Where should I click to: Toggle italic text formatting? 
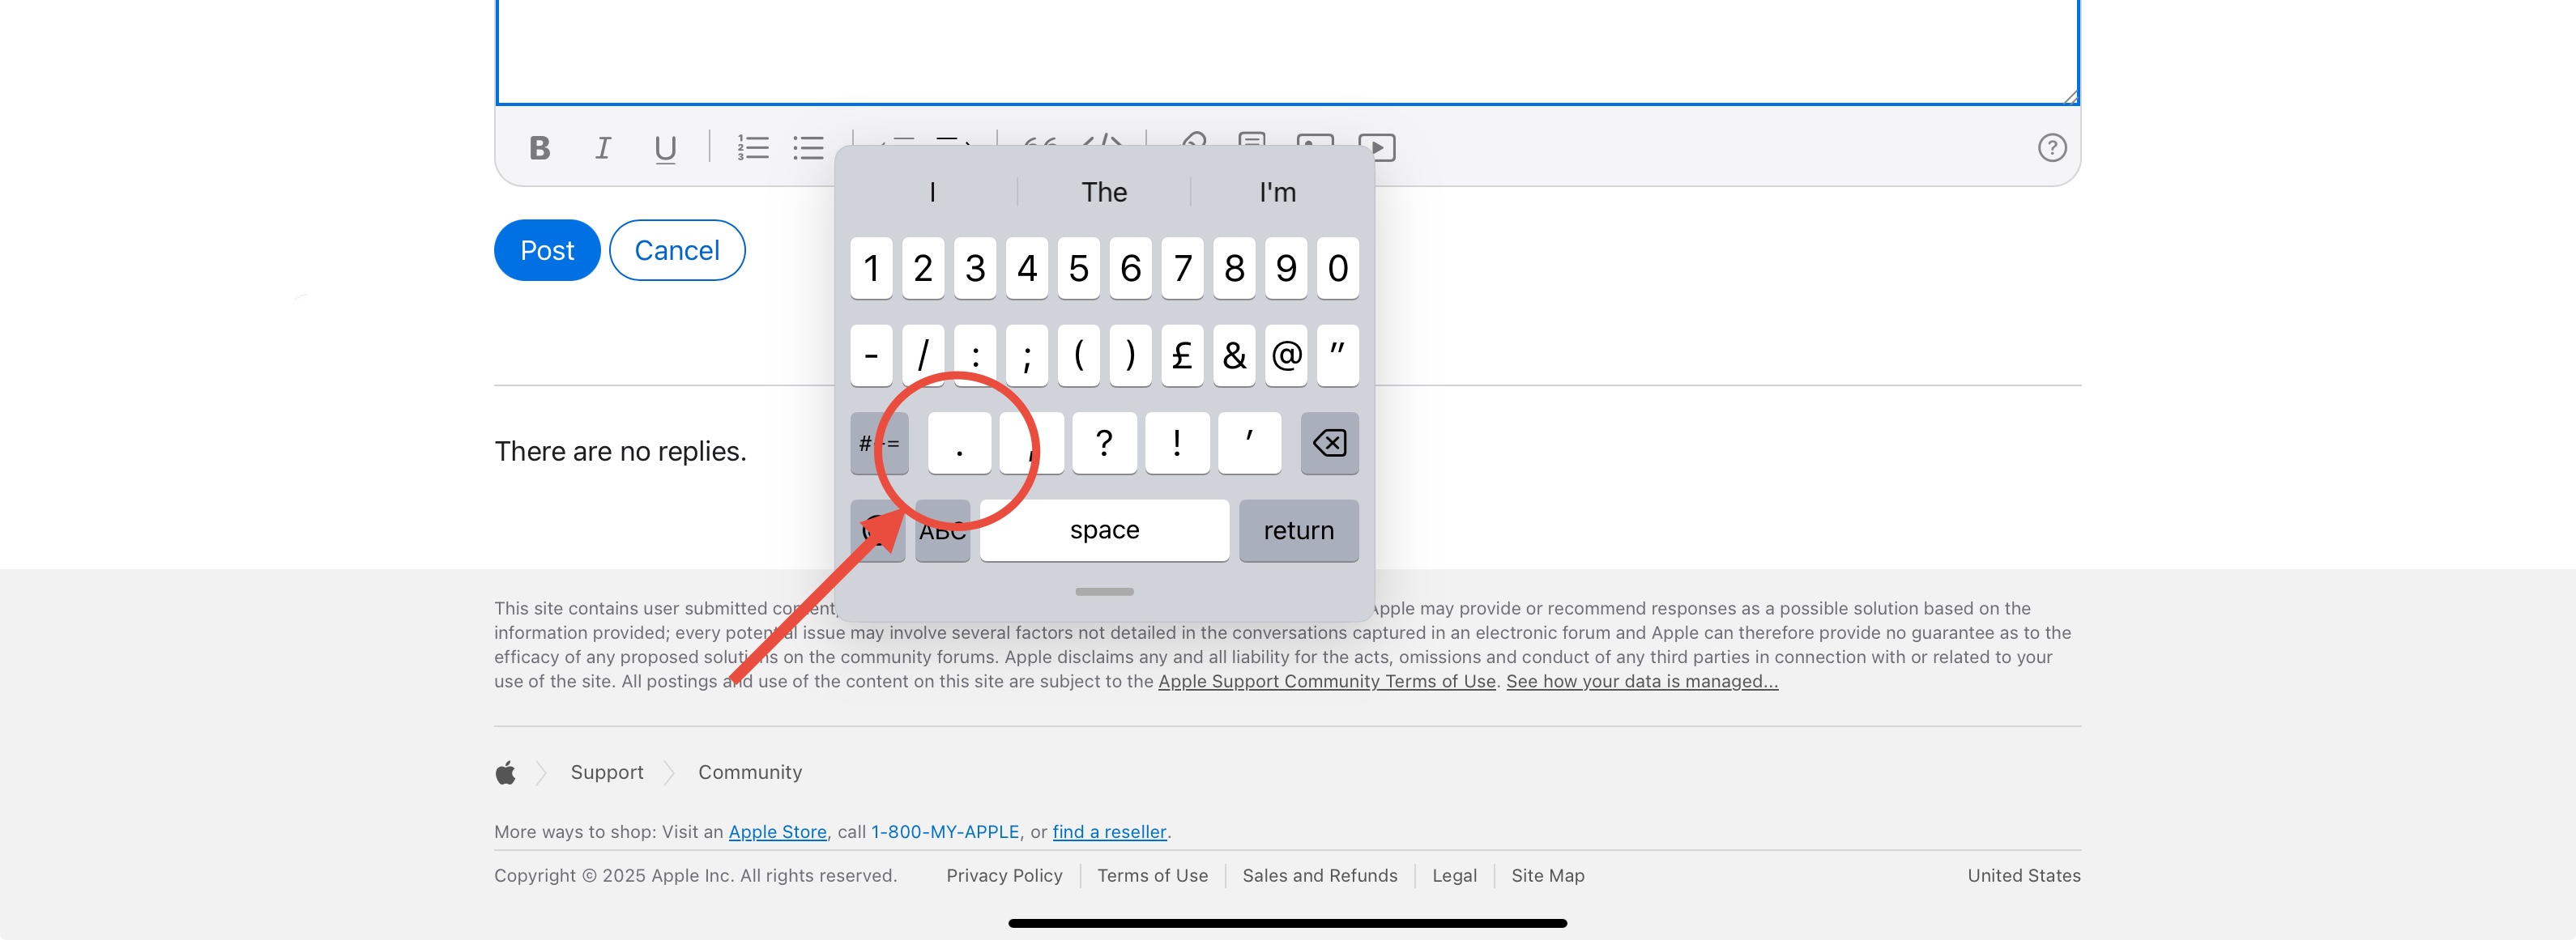pos(602,148)
